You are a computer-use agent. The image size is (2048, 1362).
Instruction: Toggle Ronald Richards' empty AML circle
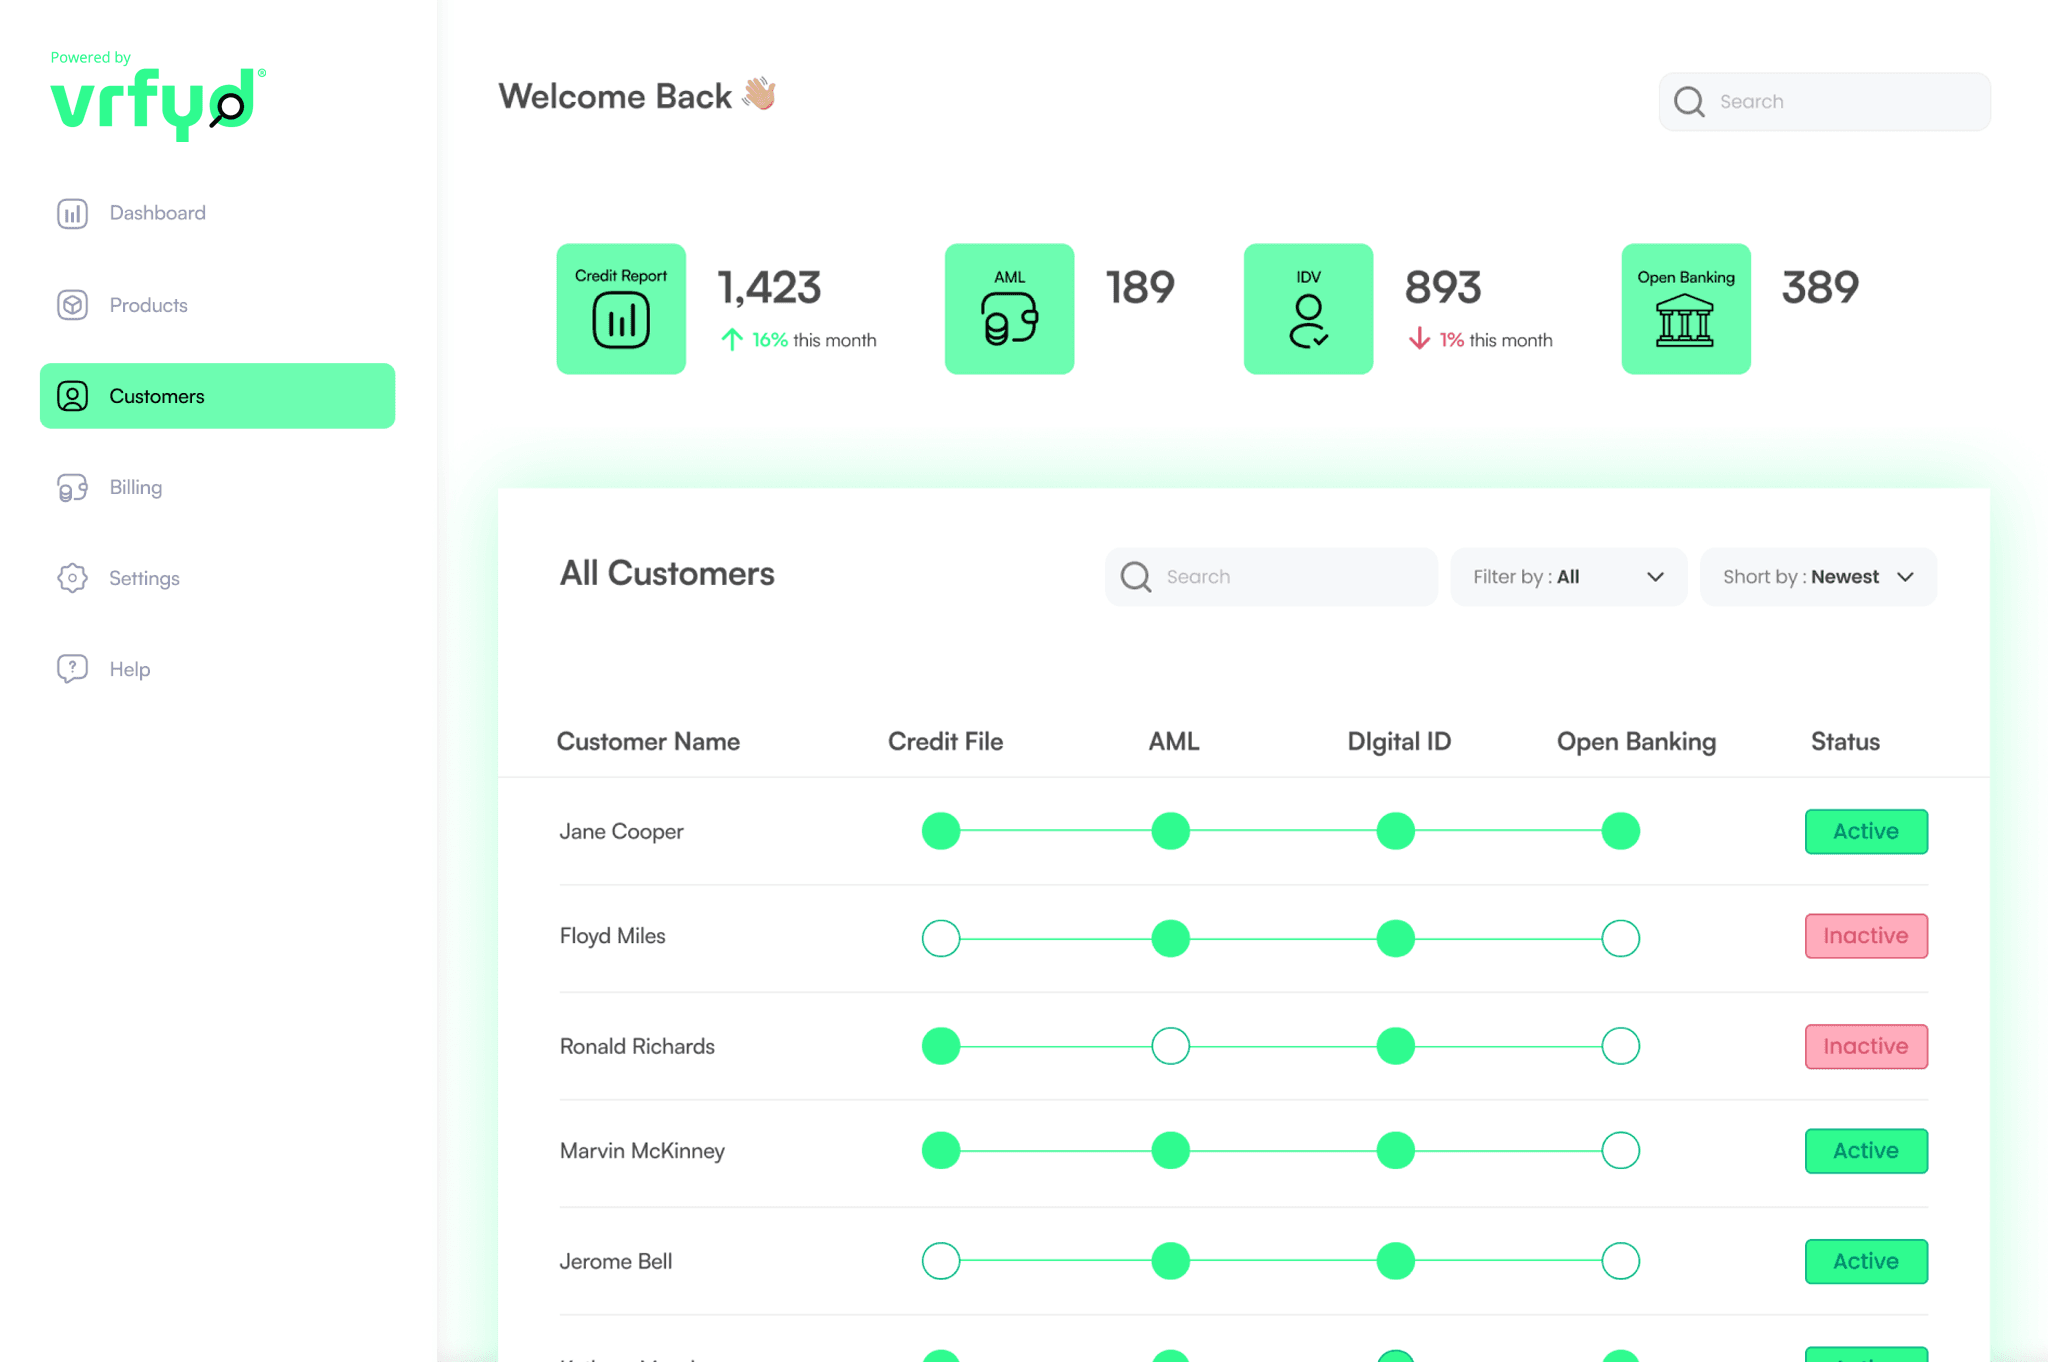[x=1170, y=1046]
